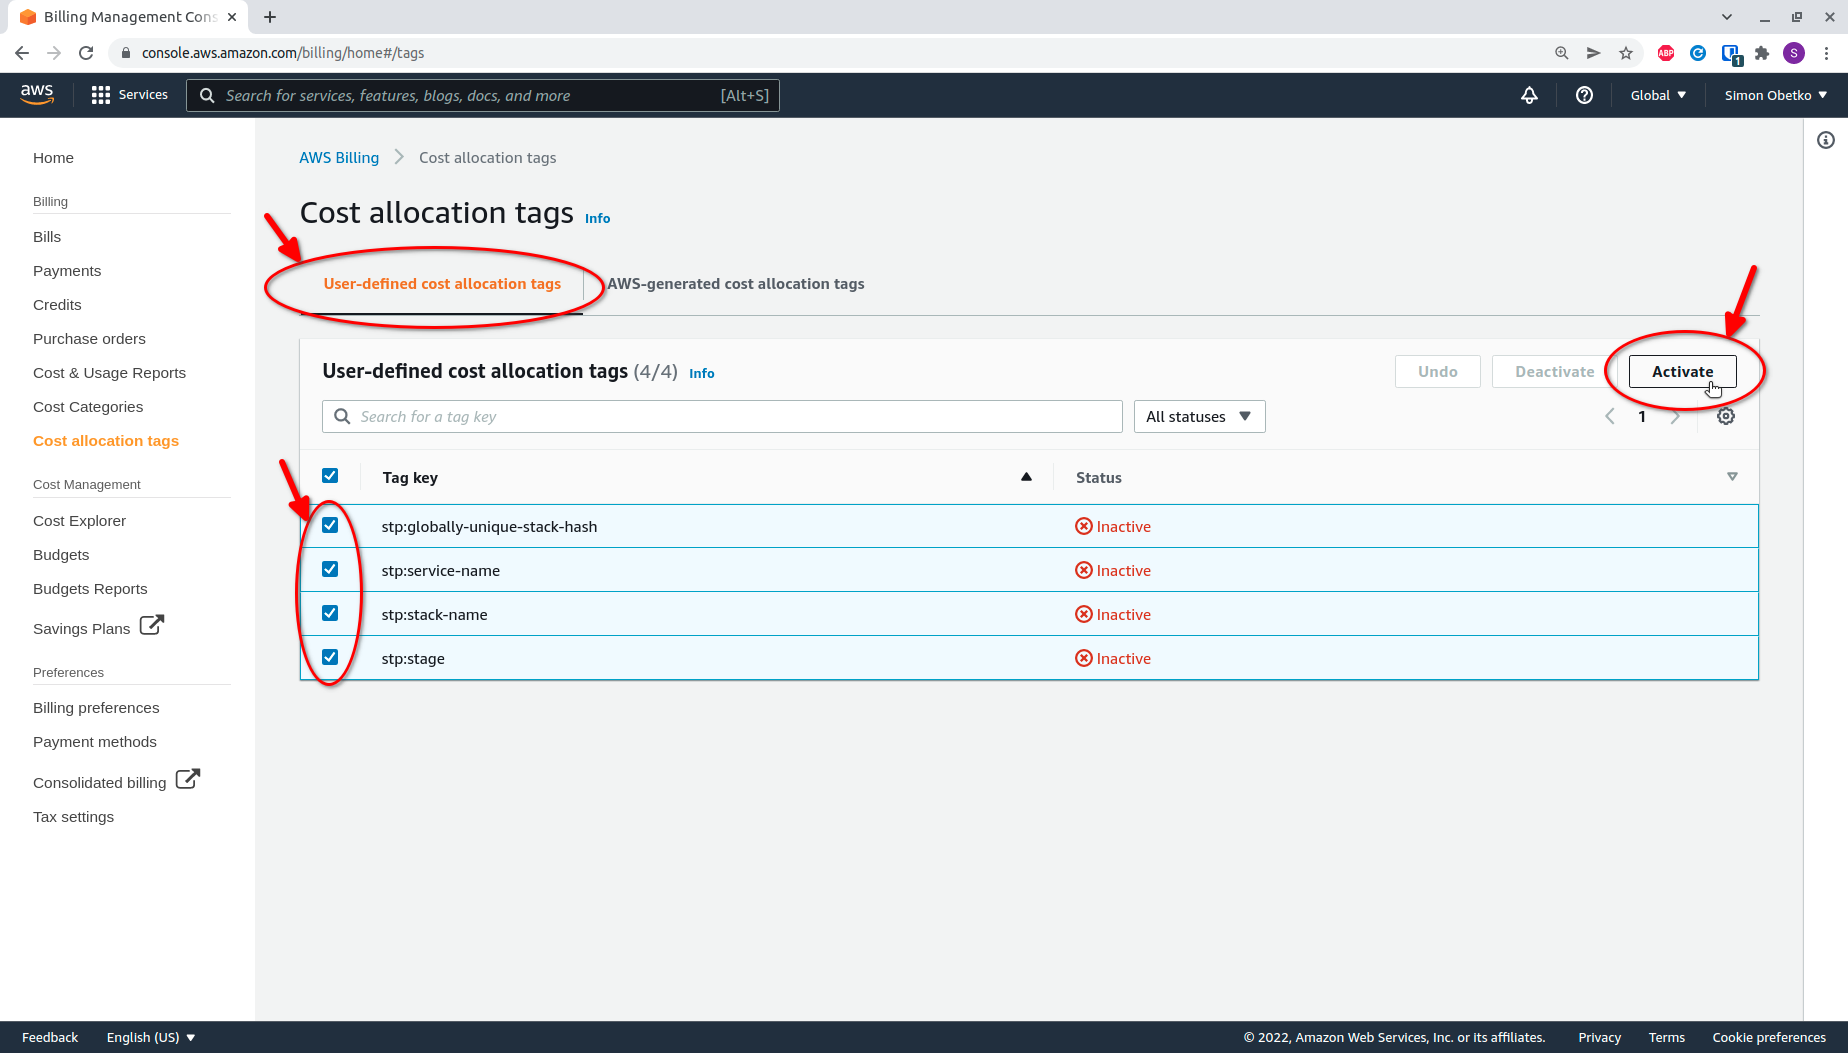Open Bills in the sidebar
The height and width of the screenshot is (1053, 1848).
47,237
